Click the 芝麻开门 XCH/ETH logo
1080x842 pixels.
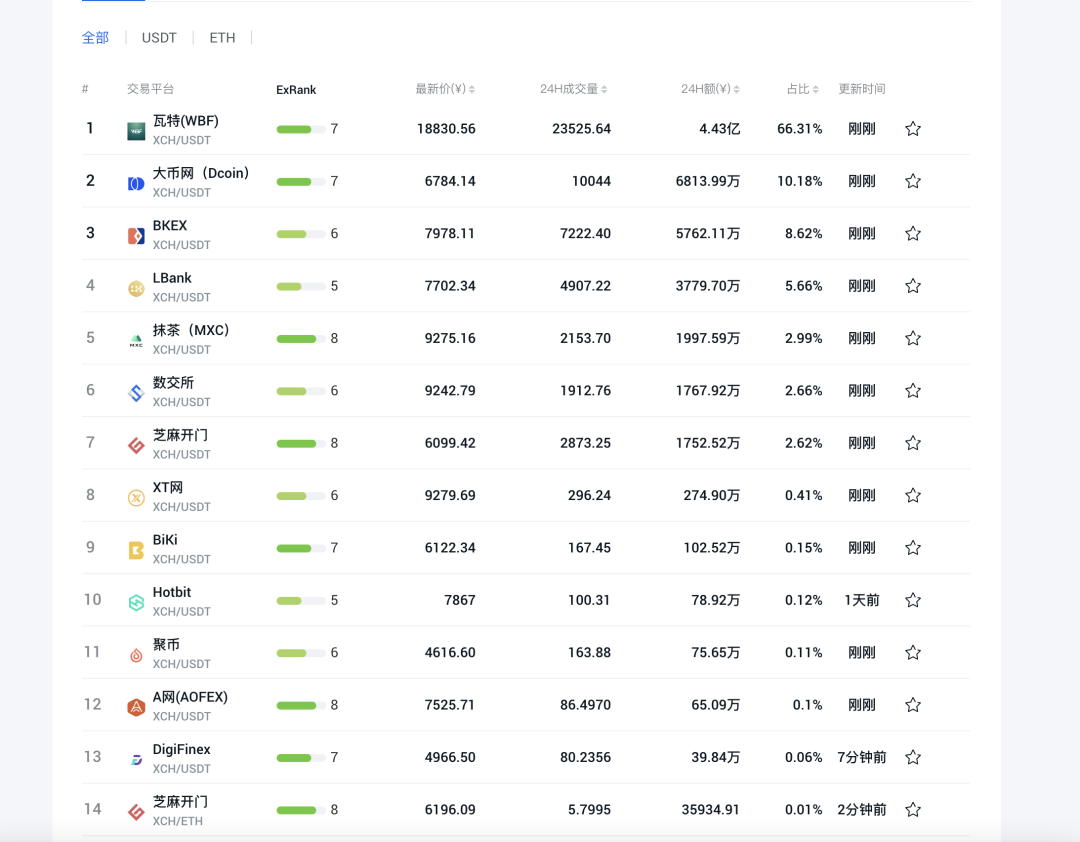coord(136,812)
